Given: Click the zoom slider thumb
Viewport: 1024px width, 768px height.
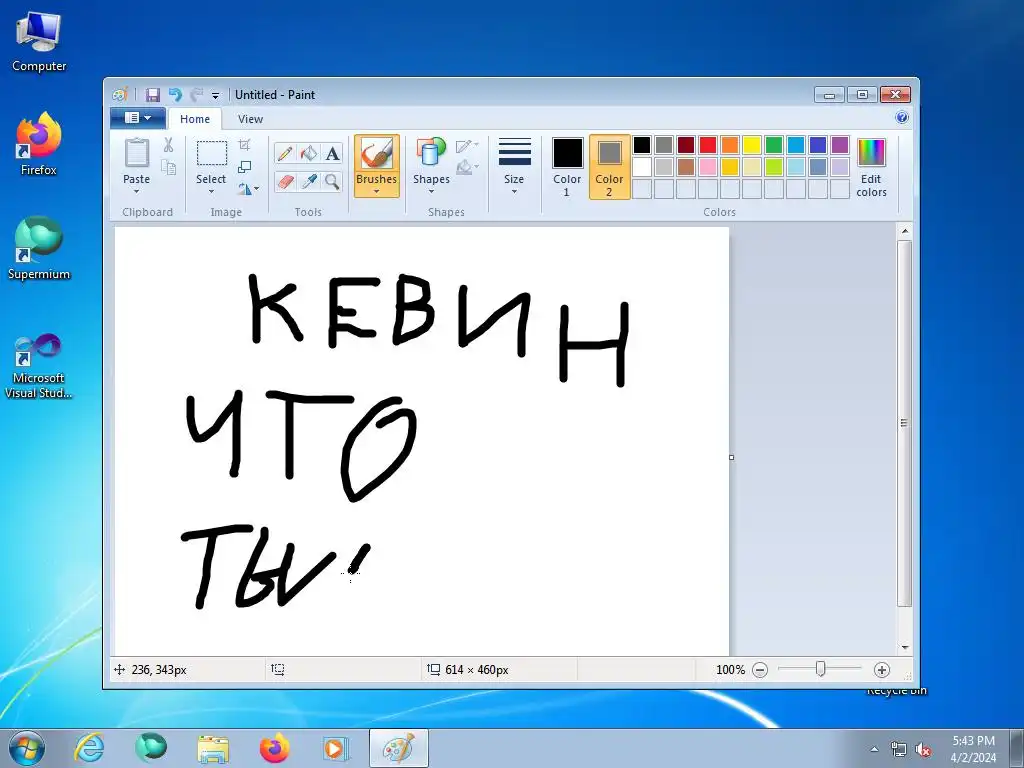Looking at the screenshot, I should click(821, 669).
